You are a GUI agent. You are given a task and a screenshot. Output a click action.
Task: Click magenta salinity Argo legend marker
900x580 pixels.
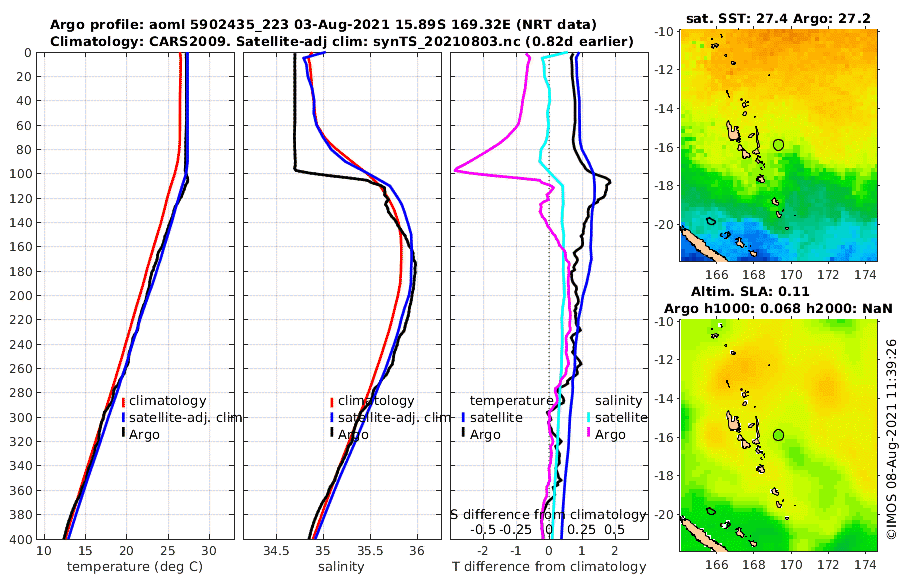(589, 434)
